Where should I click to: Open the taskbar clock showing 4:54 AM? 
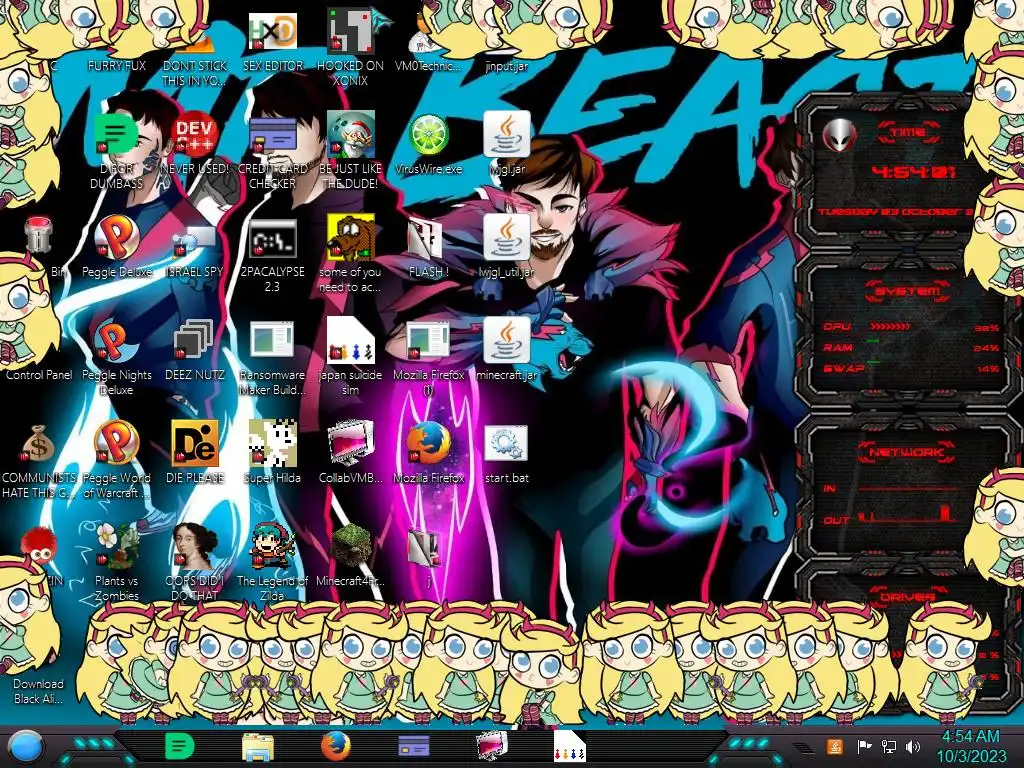(971, 746)
